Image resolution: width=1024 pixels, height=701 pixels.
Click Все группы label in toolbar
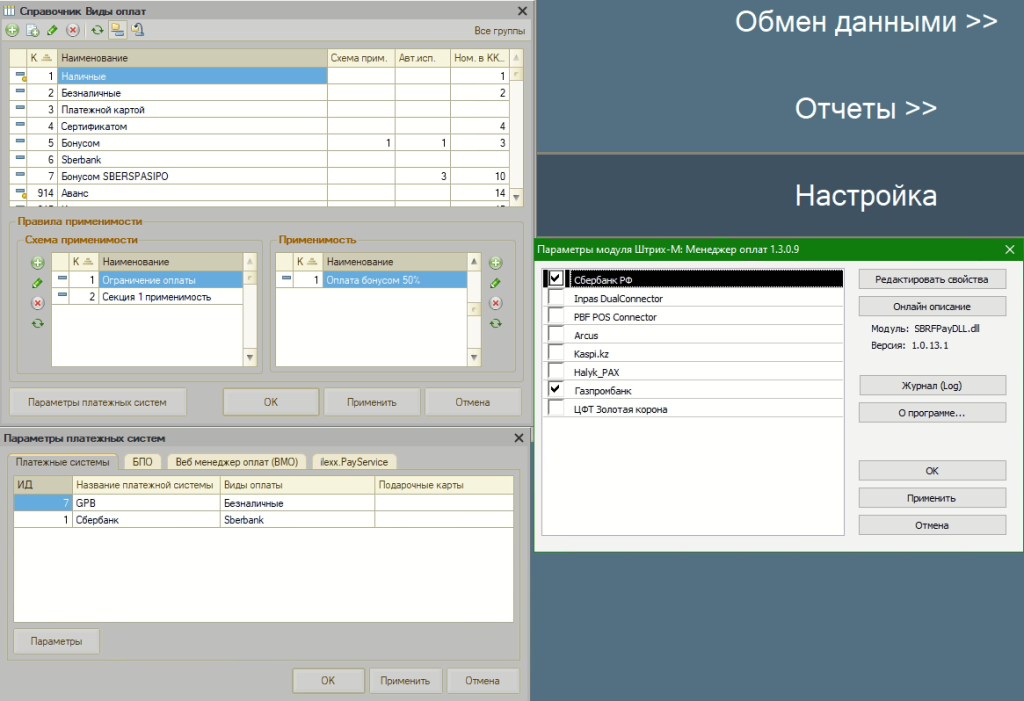point(500,31)
